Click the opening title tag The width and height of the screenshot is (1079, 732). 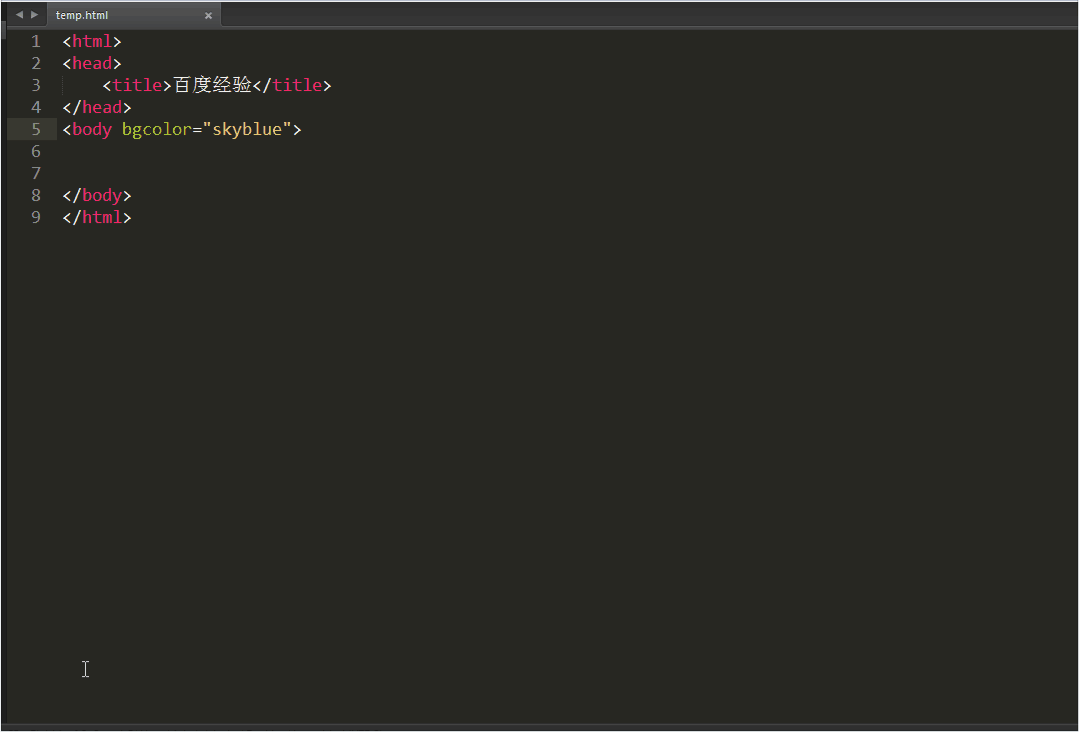(x=137, y=85)
